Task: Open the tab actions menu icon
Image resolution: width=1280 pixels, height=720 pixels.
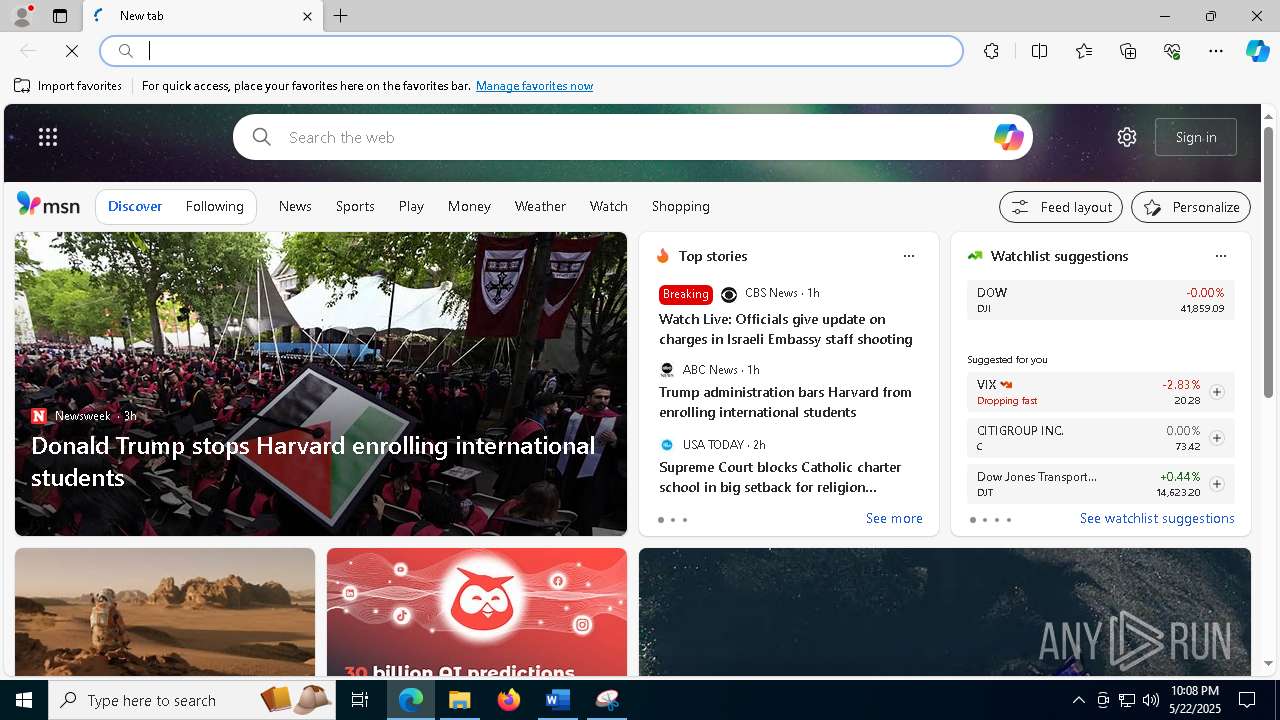Action: [x=60, y=16]
